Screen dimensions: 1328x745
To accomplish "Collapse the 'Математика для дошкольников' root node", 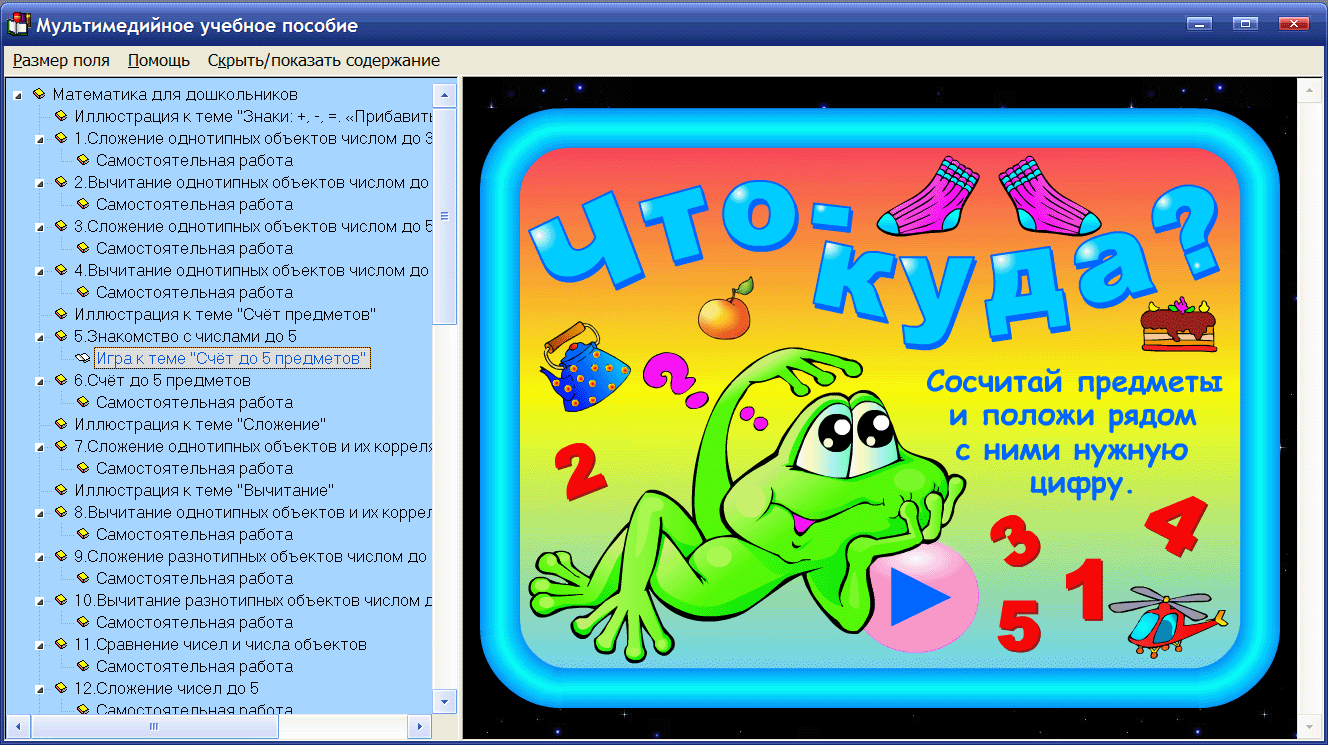I will 18,95.
